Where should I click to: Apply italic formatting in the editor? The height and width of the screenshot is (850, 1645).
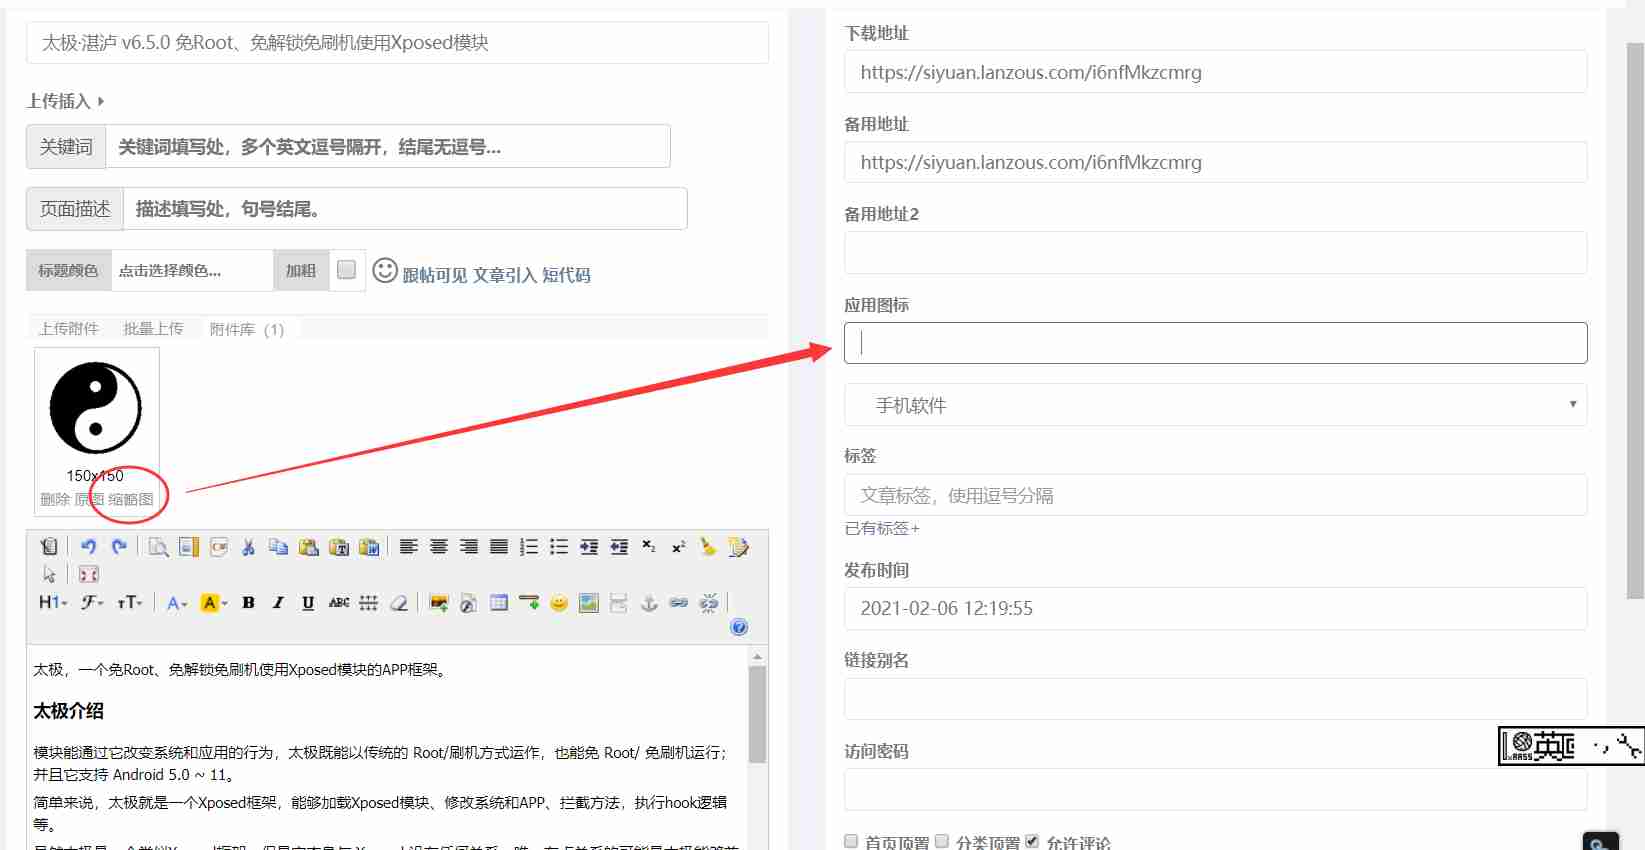tap(278, 603)
